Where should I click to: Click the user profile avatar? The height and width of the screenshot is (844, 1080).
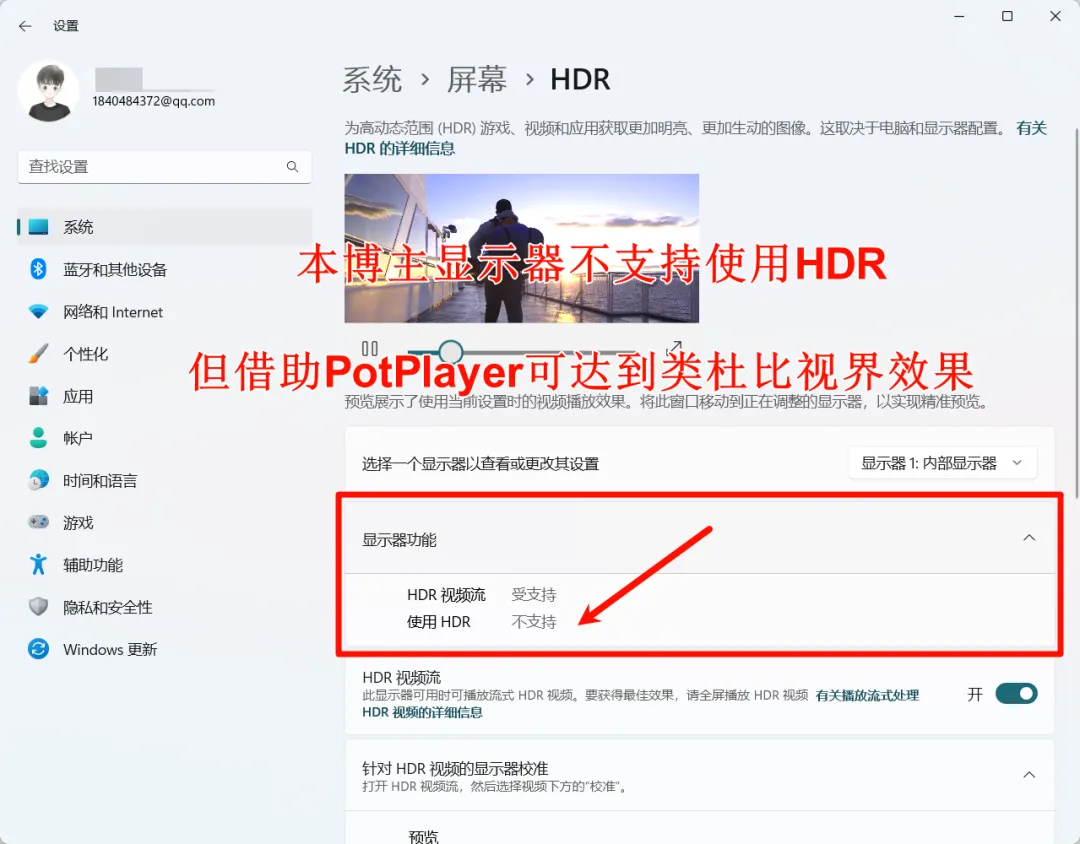point(48,91)
